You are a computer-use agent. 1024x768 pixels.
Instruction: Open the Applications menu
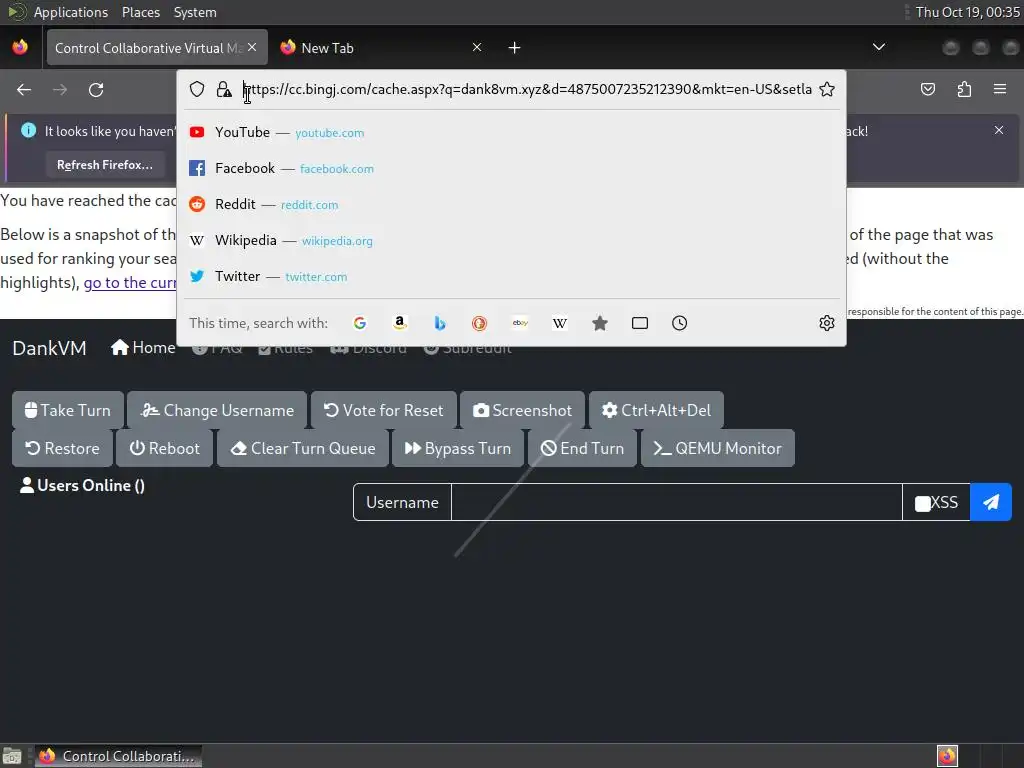tap(71, 12)
